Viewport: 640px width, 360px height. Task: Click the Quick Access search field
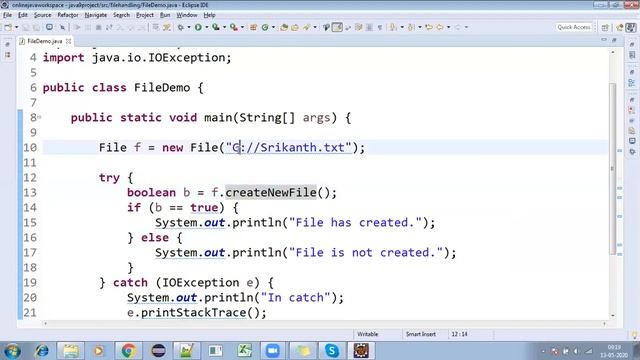click(x=574, y=27)
